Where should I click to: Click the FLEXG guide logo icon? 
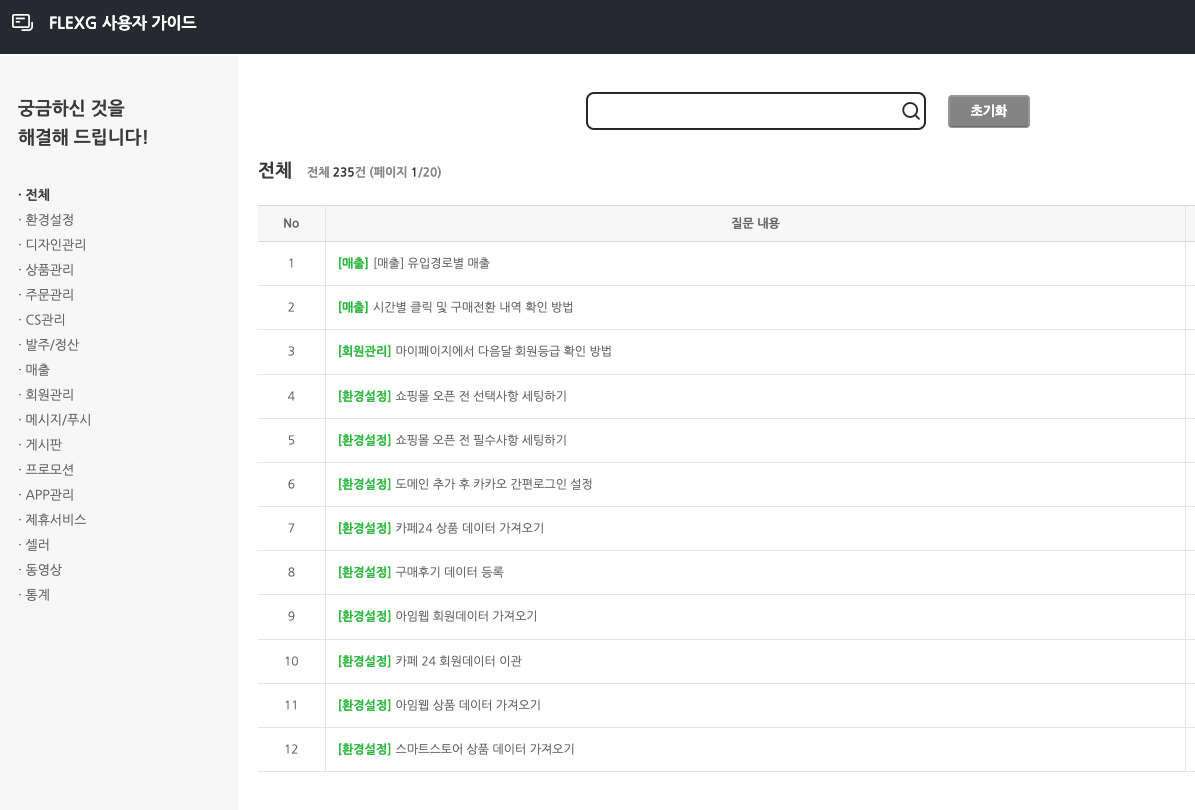point(23,23)
